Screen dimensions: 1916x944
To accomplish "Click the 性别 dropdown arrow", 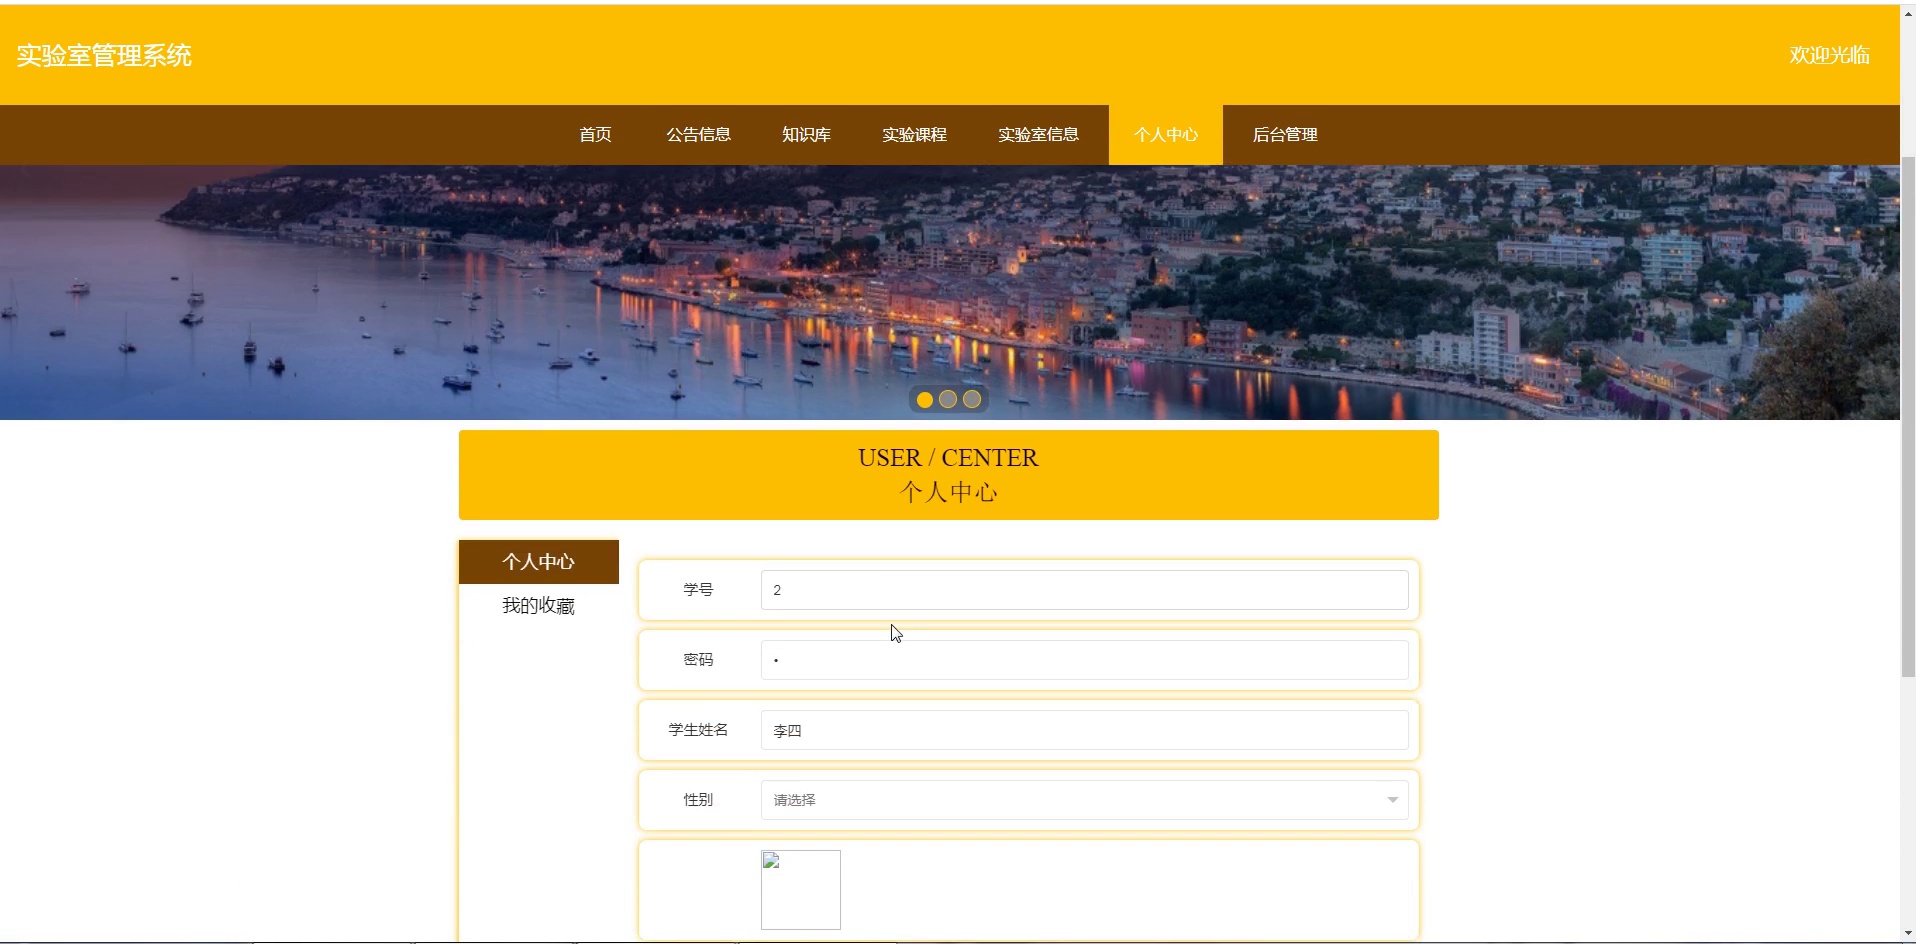I will tap(1392, 800).
